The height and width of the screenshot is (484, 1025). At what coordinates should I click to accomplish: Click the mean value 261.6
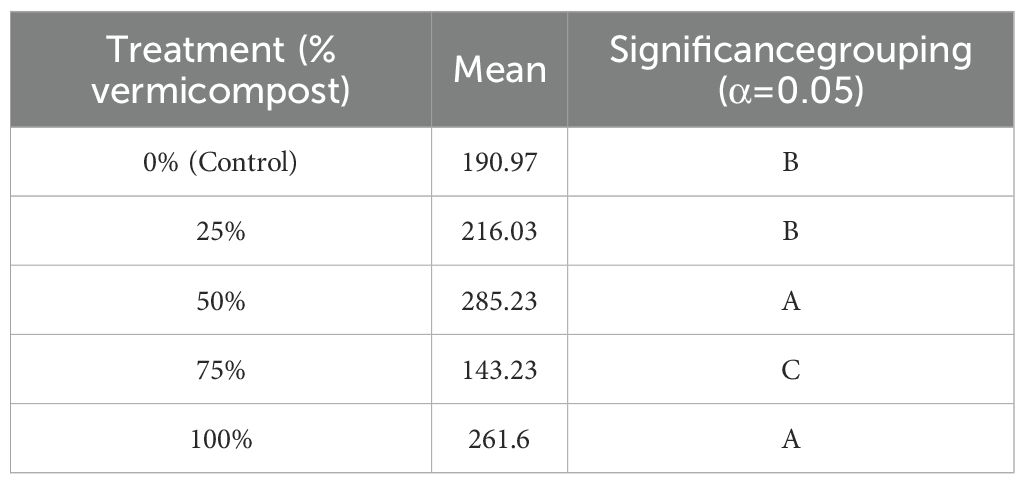pos(500,438)
